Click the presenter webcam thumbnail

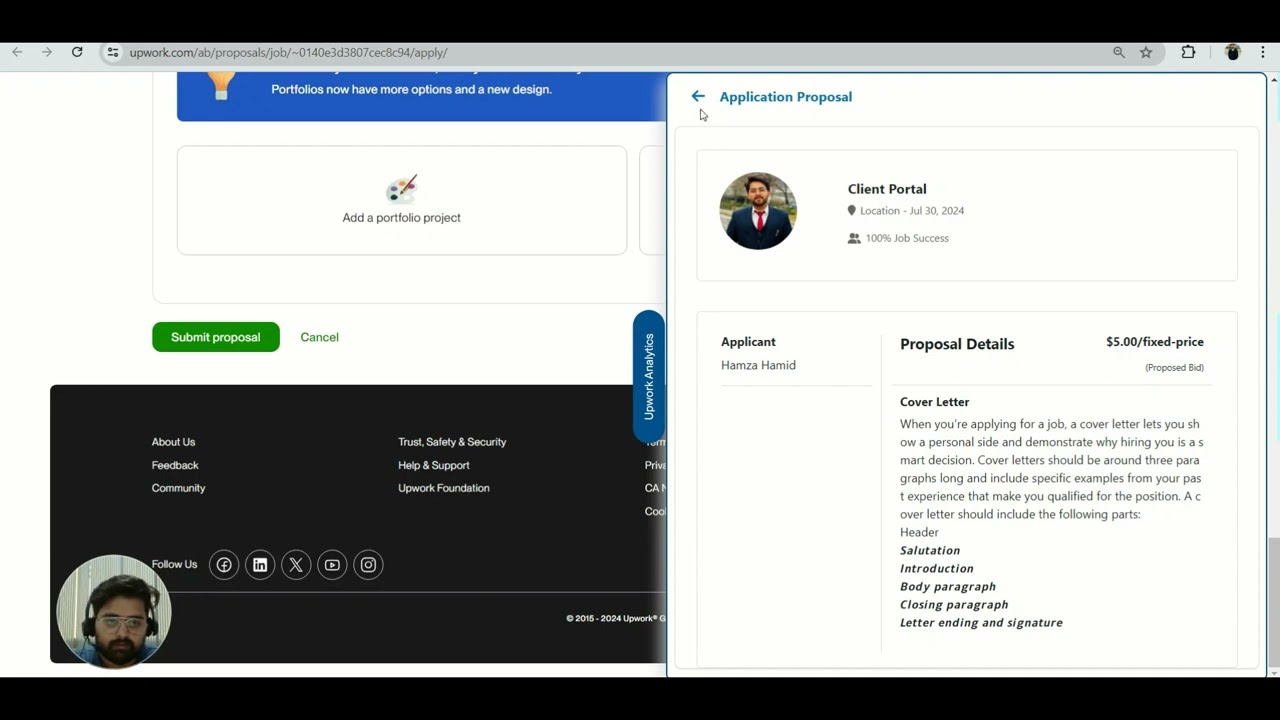(x=114, y=611)
